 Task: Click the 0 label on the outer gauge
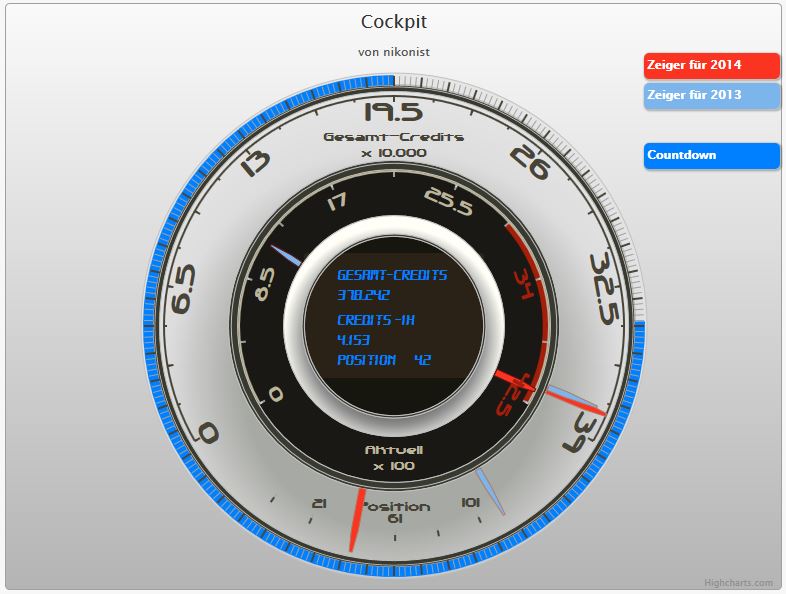[x=208, y=433]
